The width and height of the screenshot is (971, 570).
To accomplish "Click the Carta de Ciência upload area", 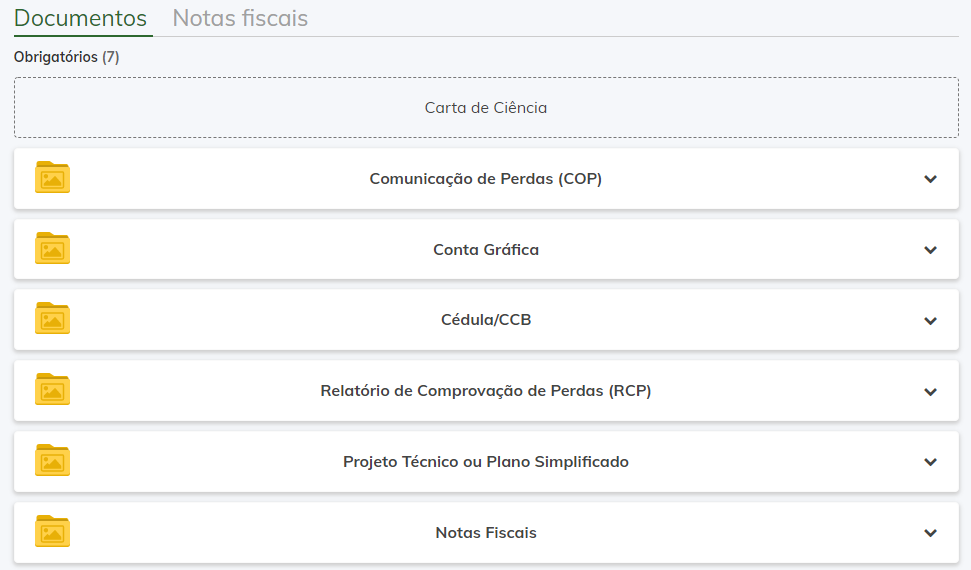I will tap(486, 108).
